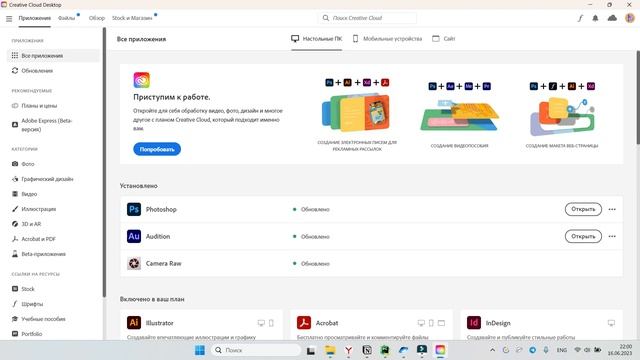
Task: Switch to Настольные ПК tab
Action: [x=317, y=39]
